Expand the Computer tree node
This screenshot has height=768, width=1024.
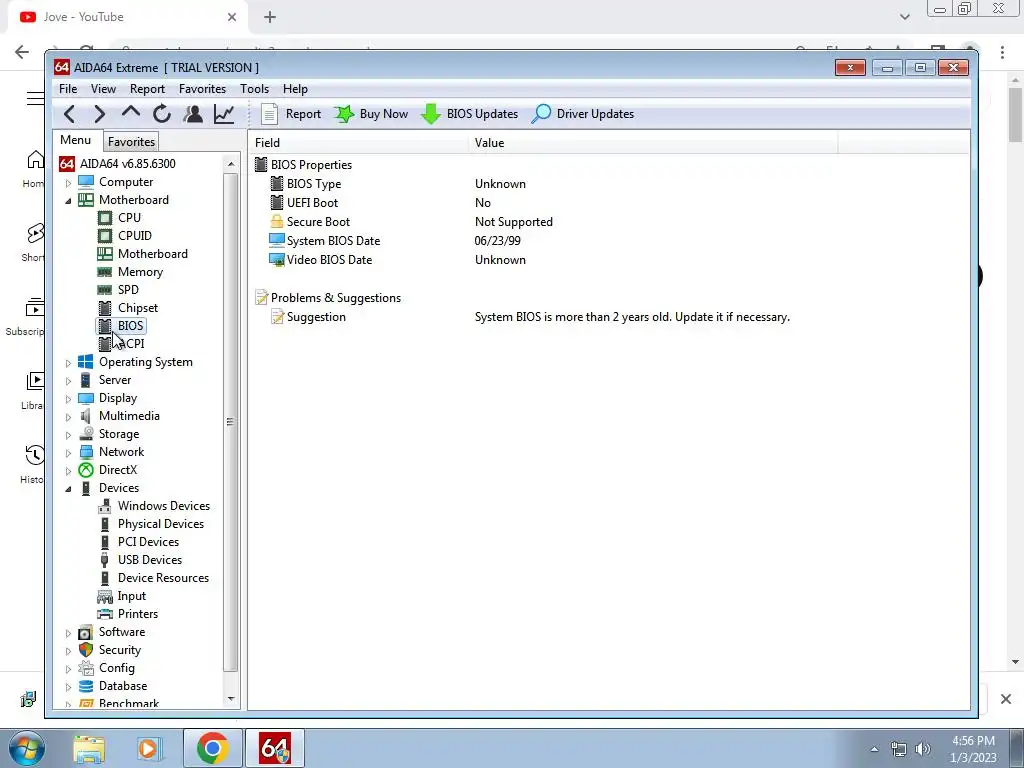tap(68, 183)
